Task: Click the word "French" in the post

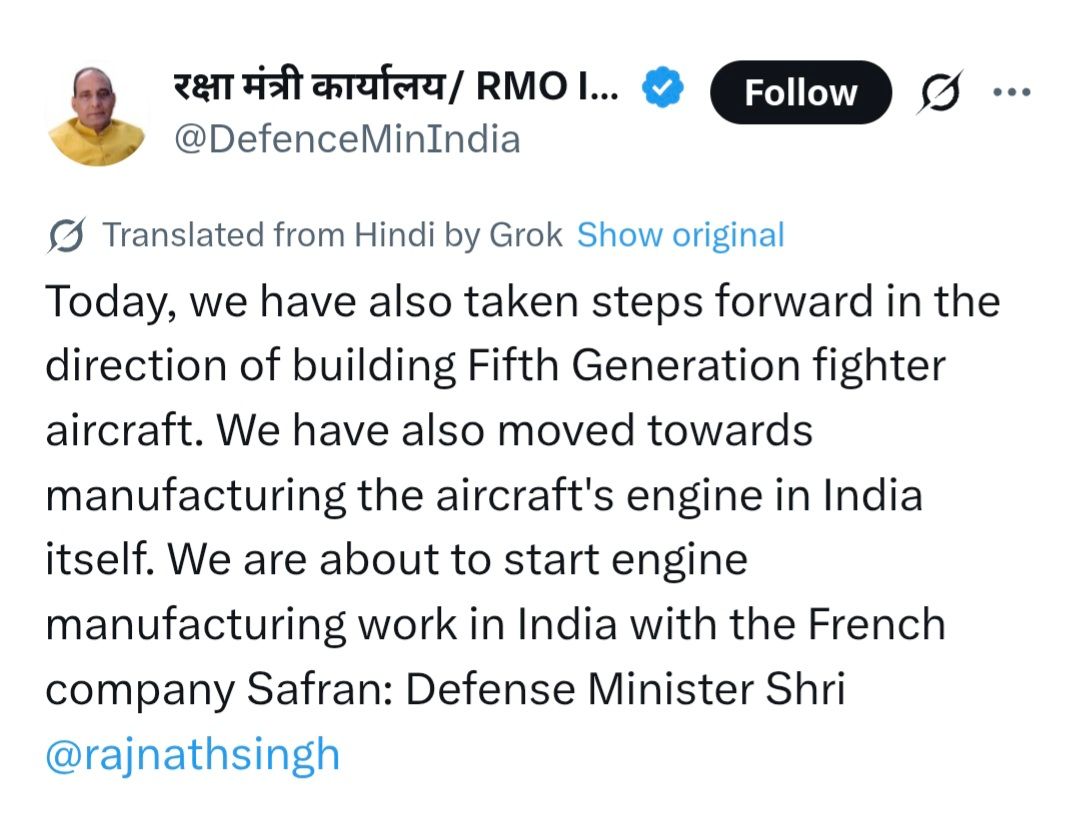Action: (875, 625)
